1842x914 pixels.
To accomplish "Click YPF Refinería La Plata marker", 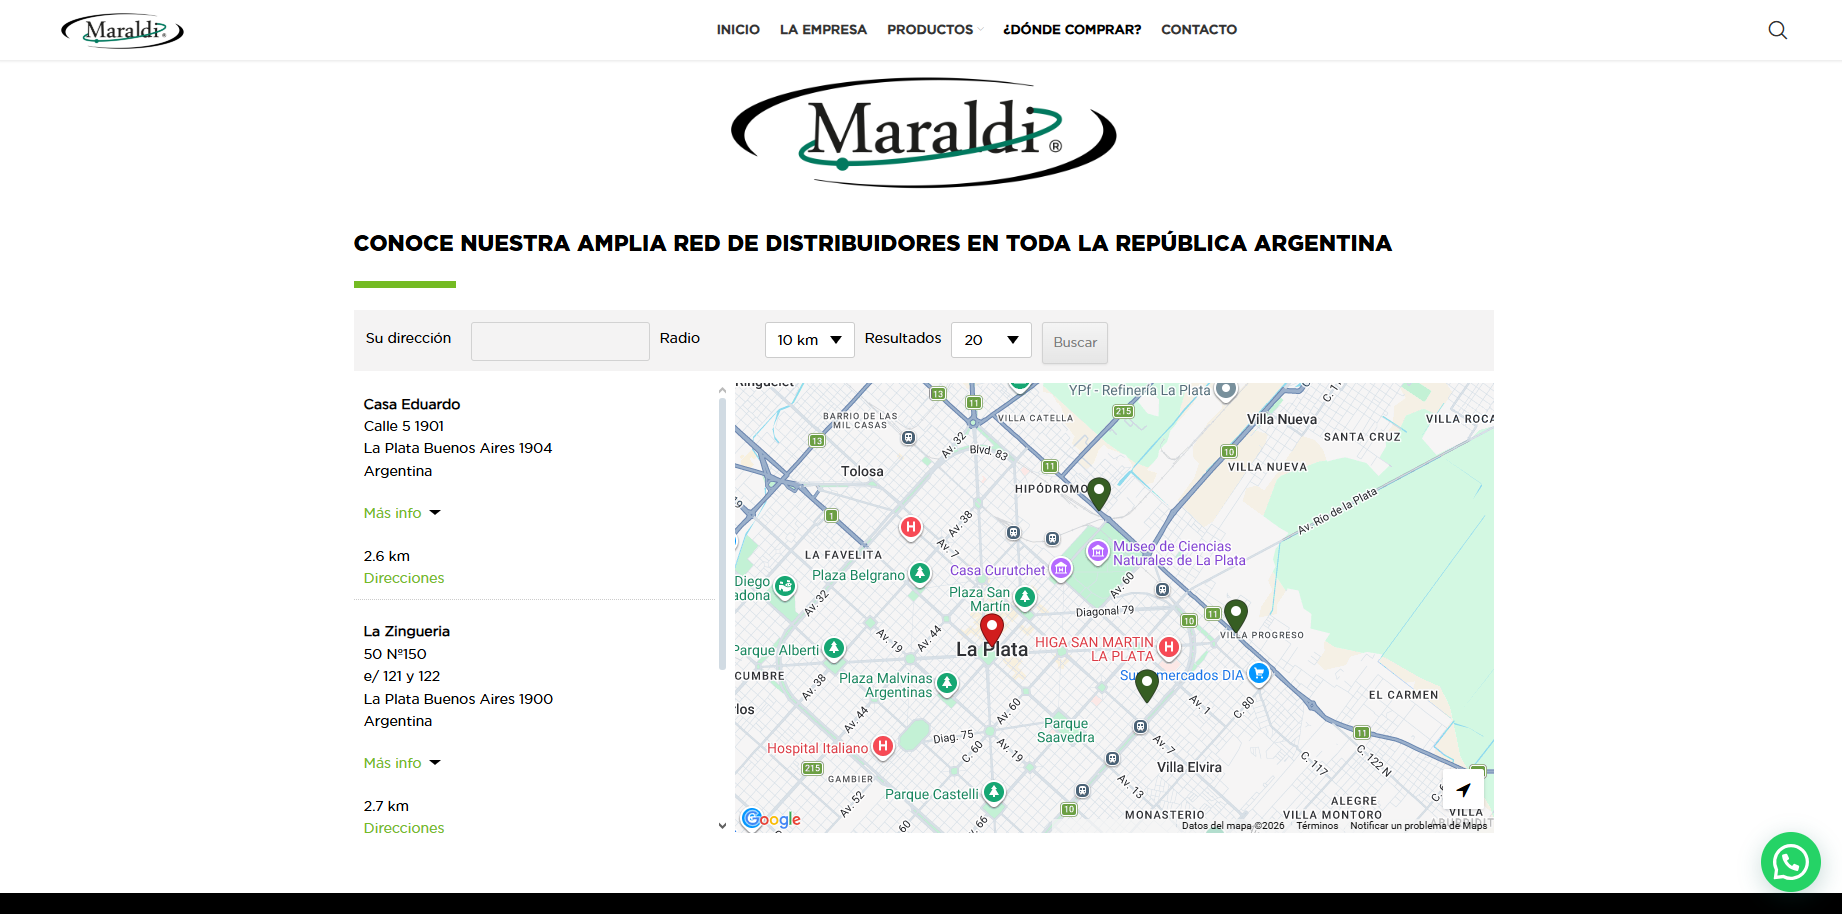I will (1226, 389).
